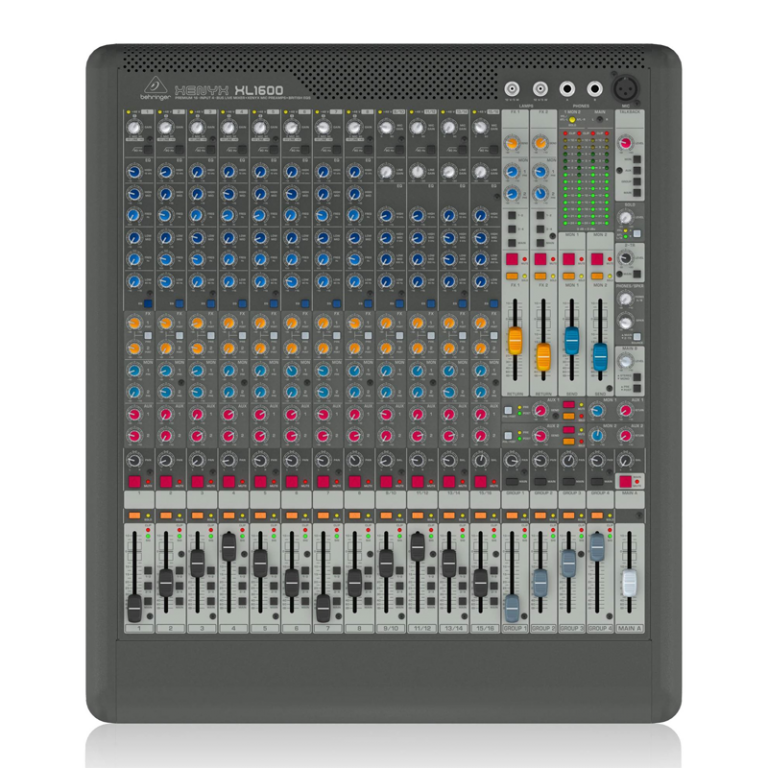The width and height of the screenshot is (768, 768).
Task: Solo MON 1 send strip
Action: [x=569, y=277]
